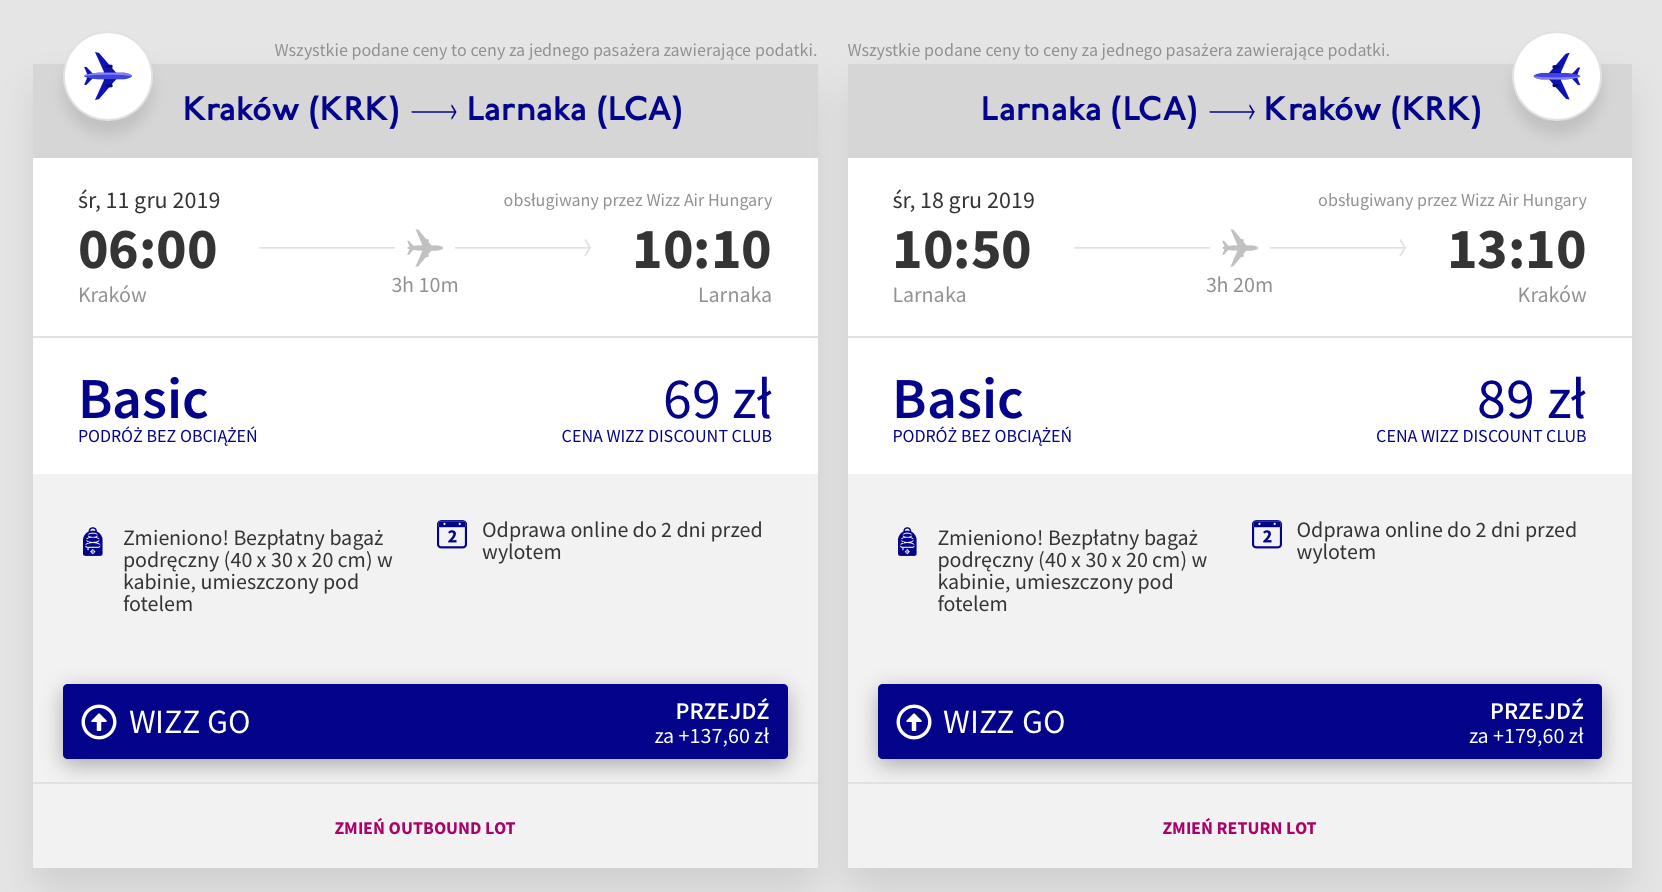Click the 06:00 Kraków departure time
The image size is (1662, 892).
coord(148,250)
